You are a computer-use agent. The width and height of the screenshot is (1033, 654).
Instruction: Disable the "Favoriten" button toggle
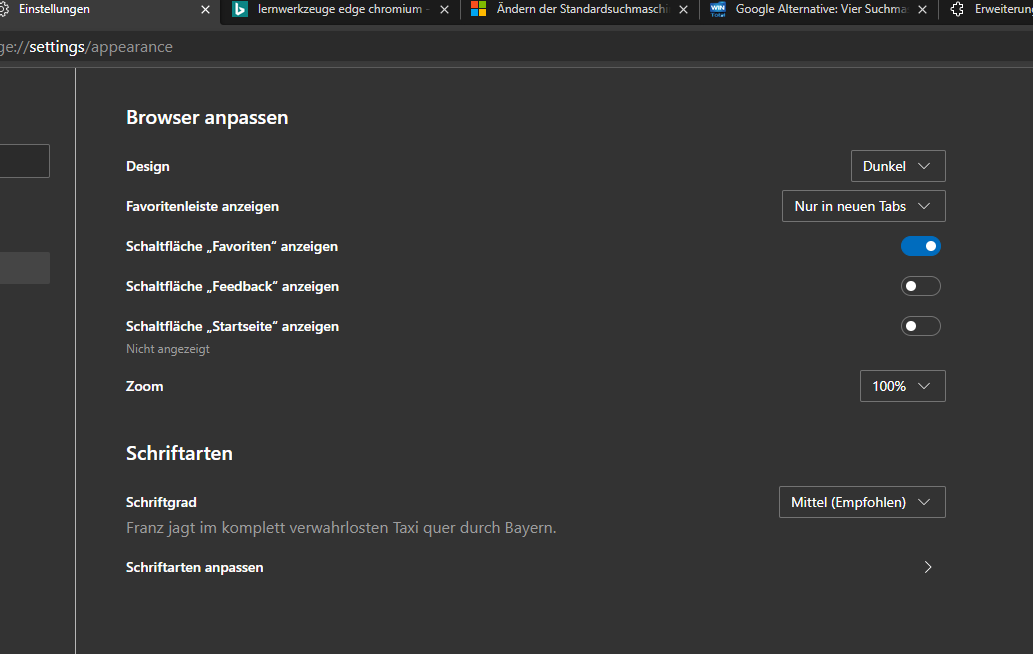921,246
